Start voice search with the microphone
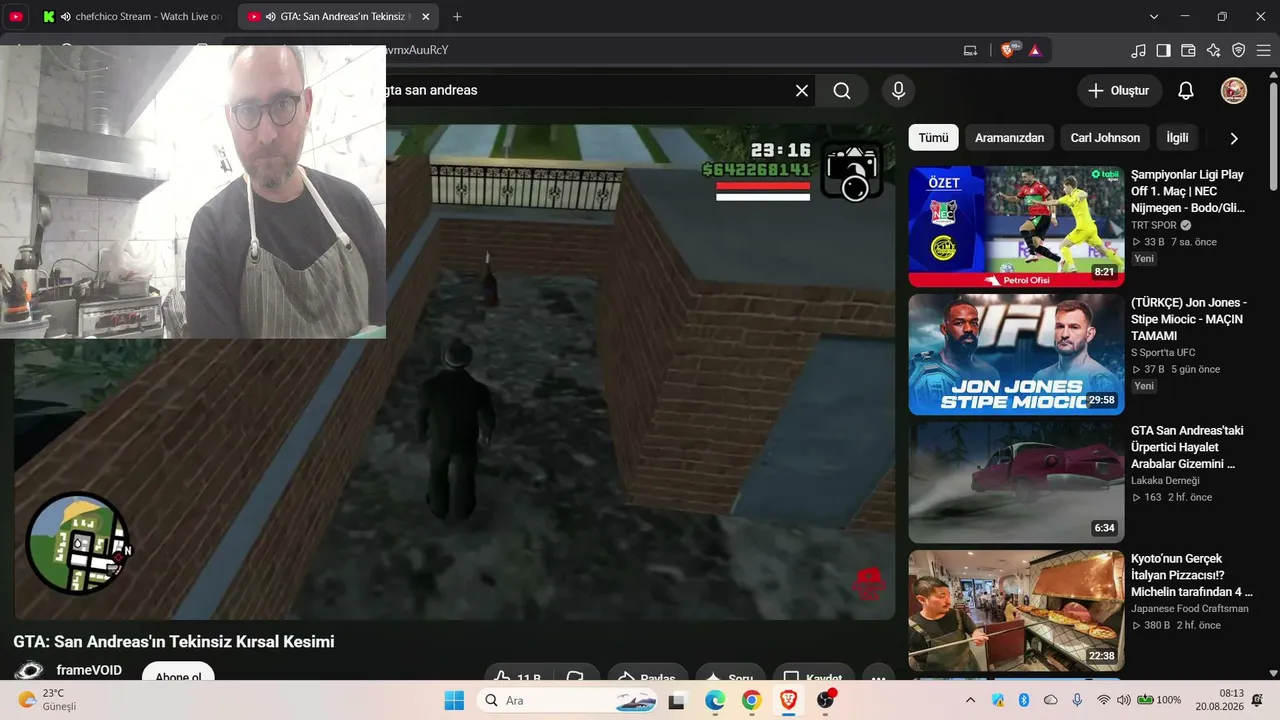The height and width of the screenshot is (720, 1280). click(898, 91)
